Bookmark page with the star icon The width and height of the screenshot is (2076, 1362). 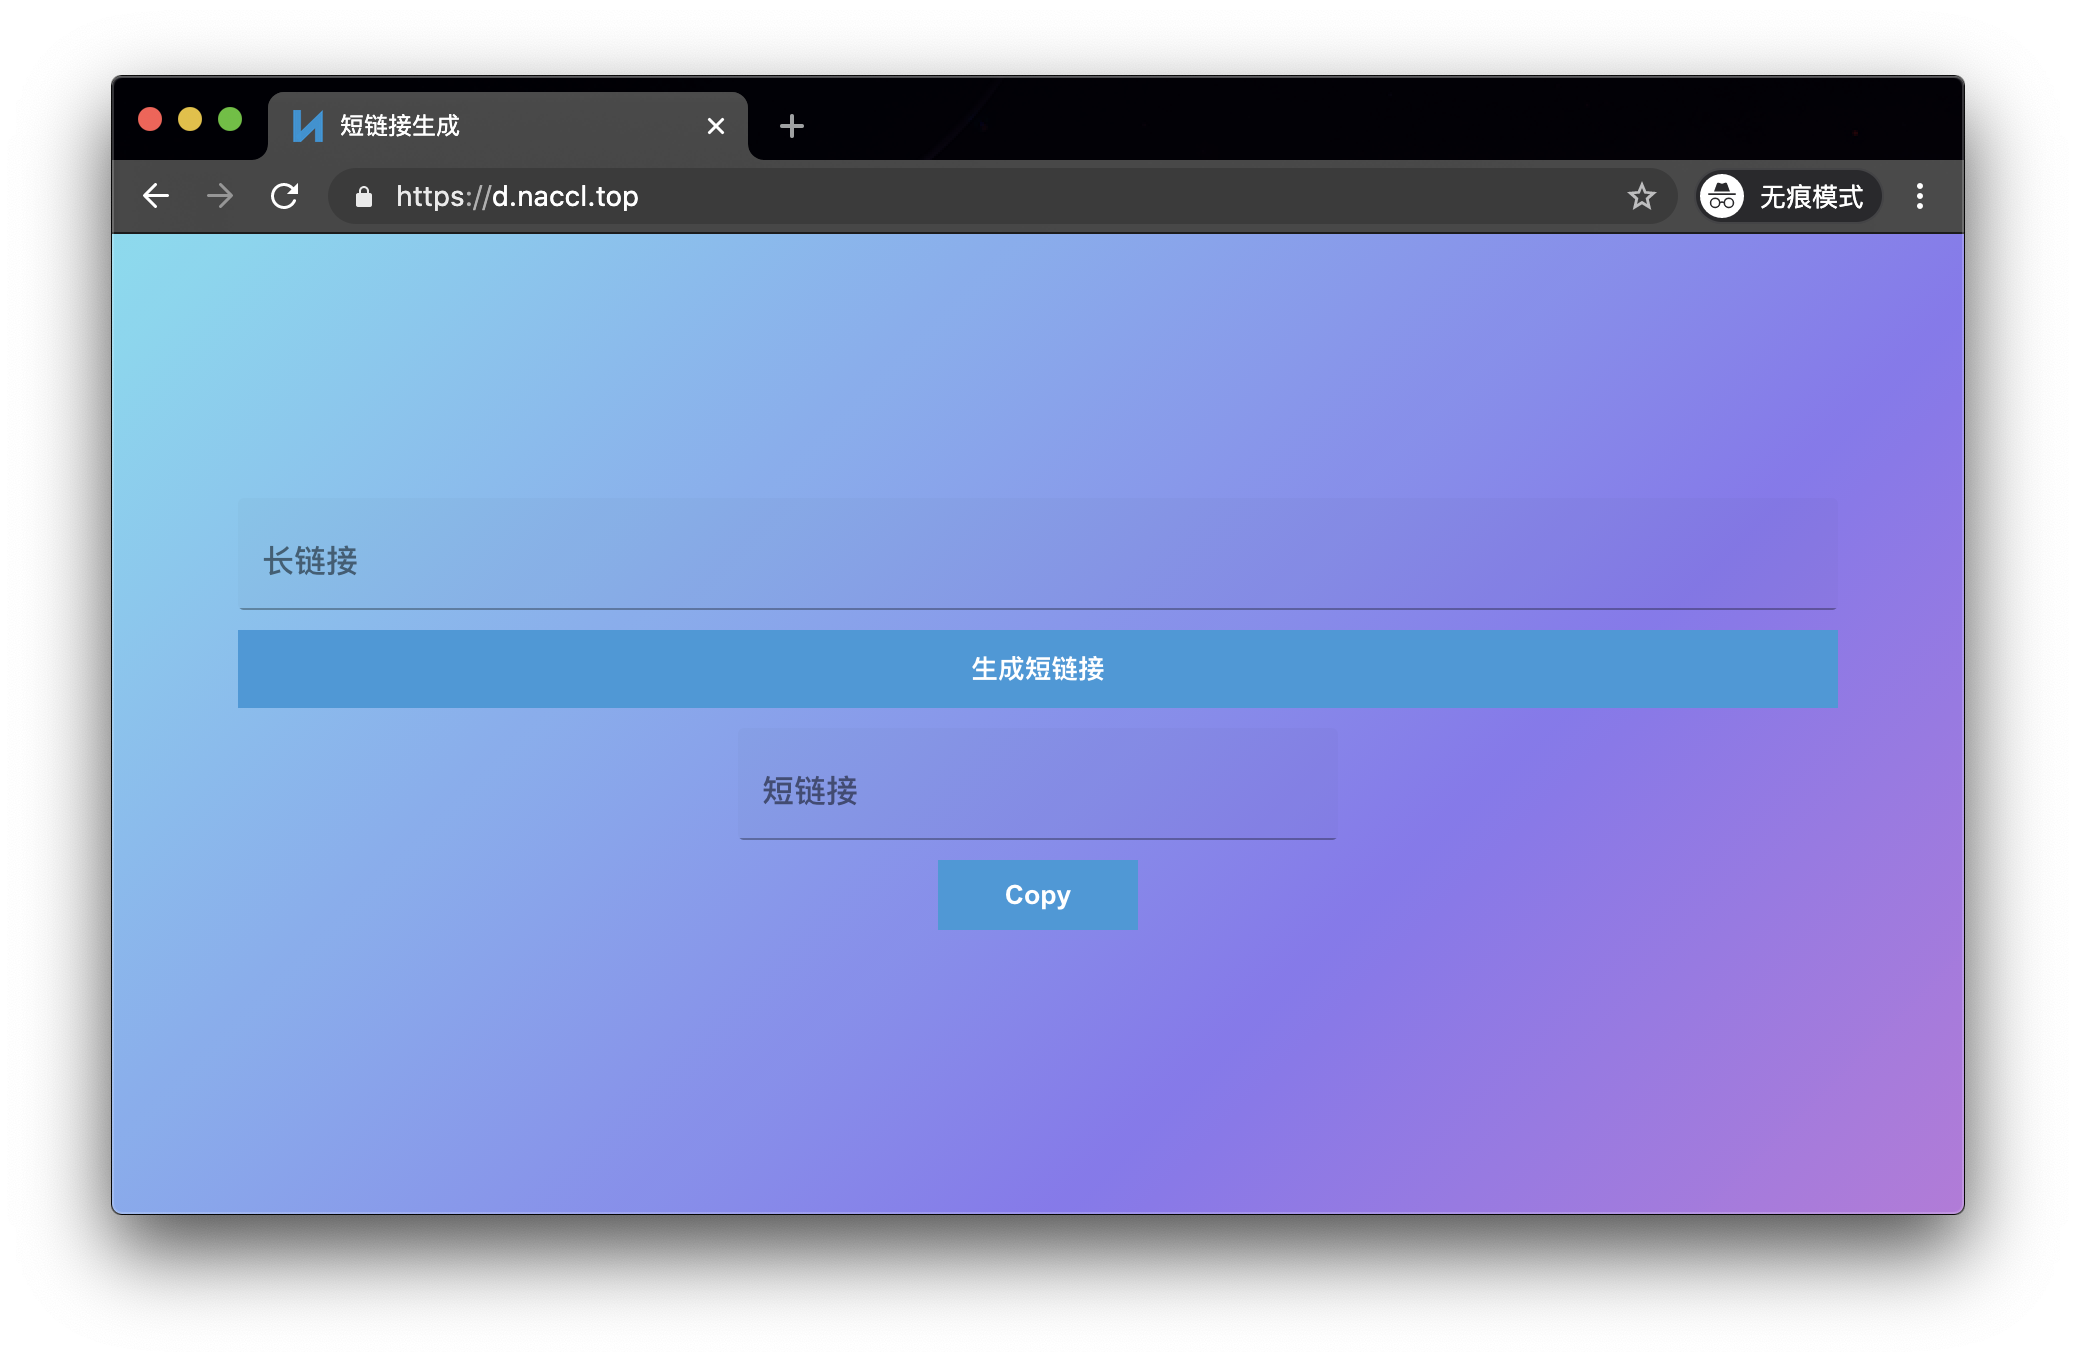coord(1641,196)
